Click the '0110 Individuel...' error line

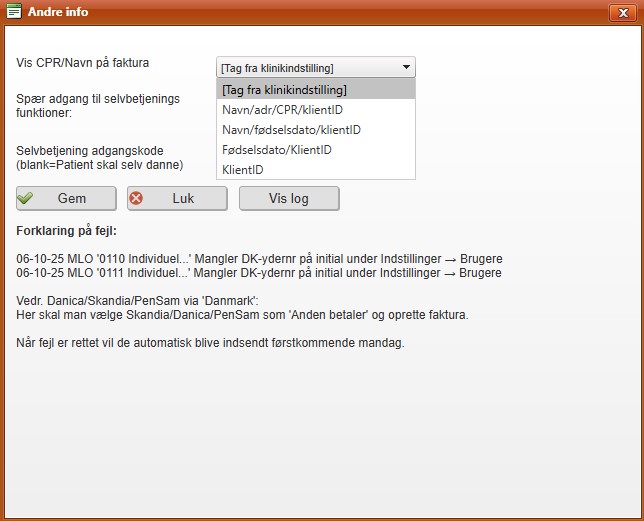pyautogui.click(x=259, y=259)
